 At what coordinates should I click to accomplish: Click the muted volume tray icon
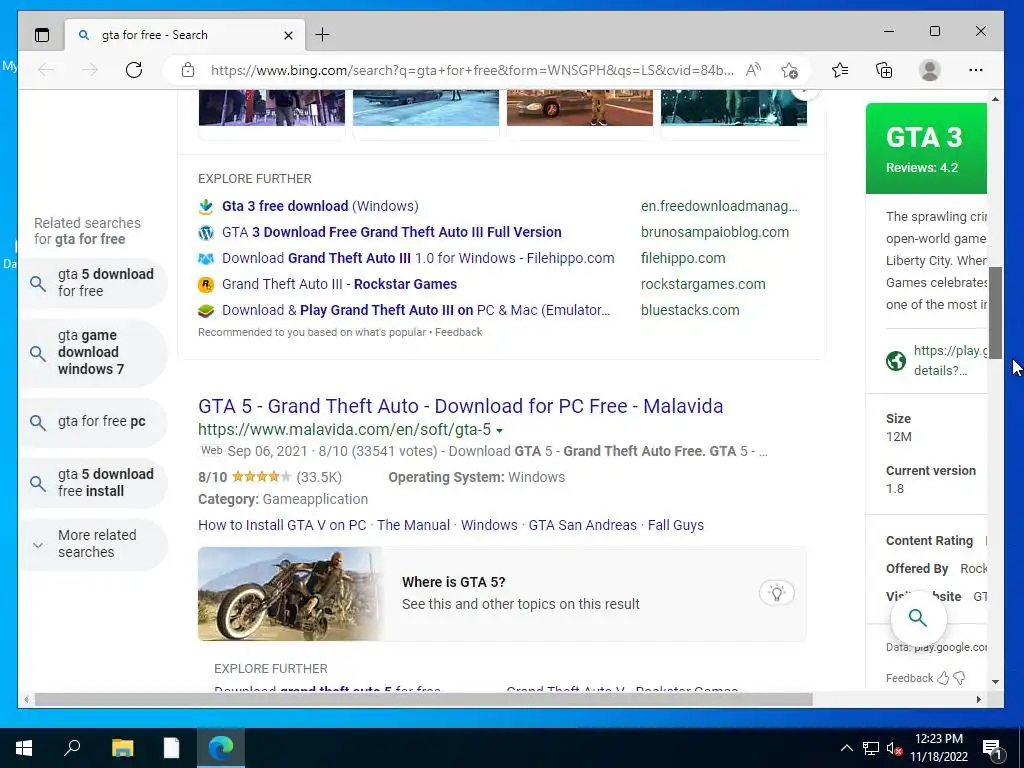point(894,748)
